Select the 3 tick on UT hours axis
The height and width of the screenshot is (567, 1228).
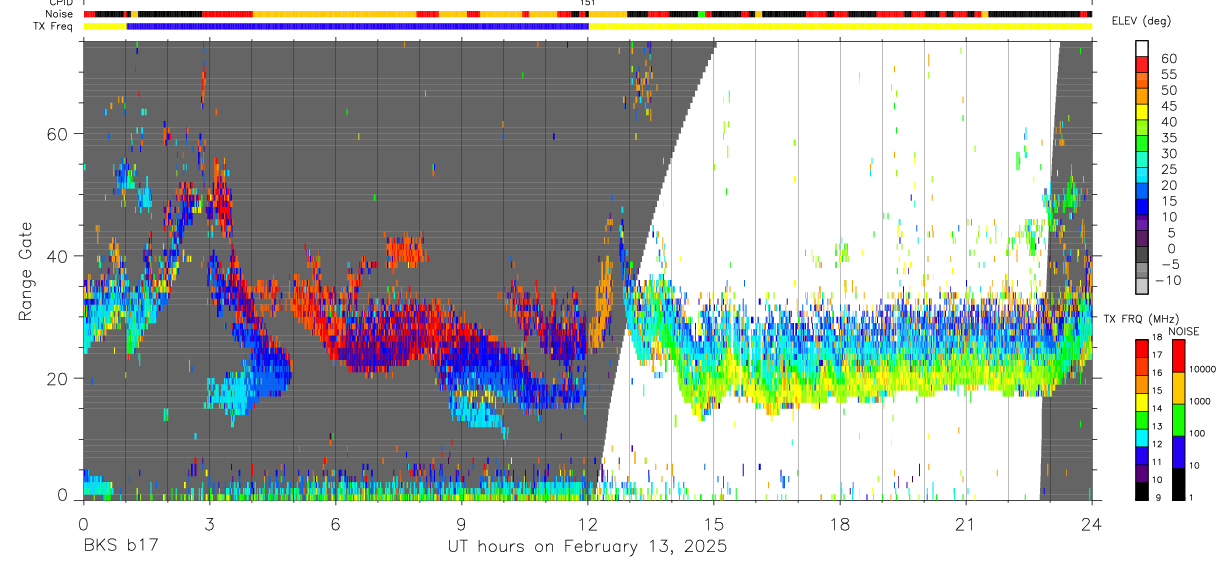point(209,524)
